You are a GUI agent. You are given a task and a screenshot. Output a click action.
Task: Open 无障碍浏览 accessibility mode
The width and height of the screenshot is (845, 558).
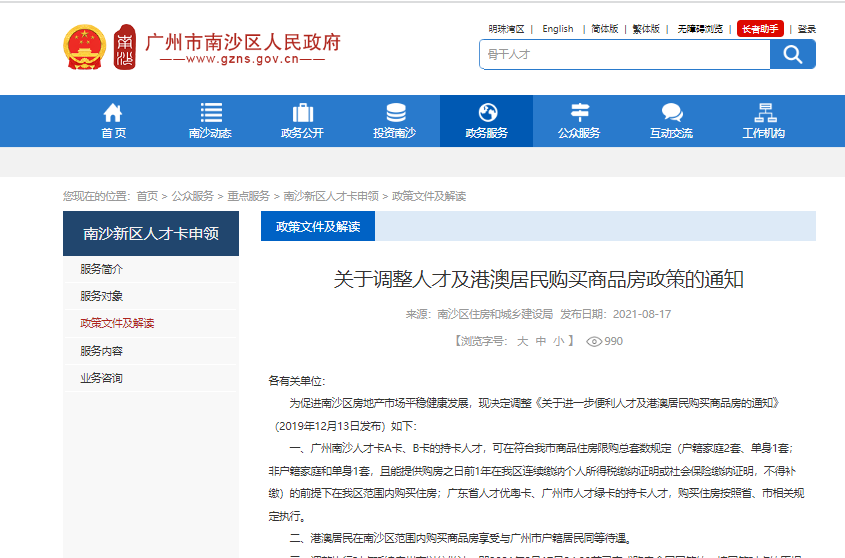[x=700, y=29]
